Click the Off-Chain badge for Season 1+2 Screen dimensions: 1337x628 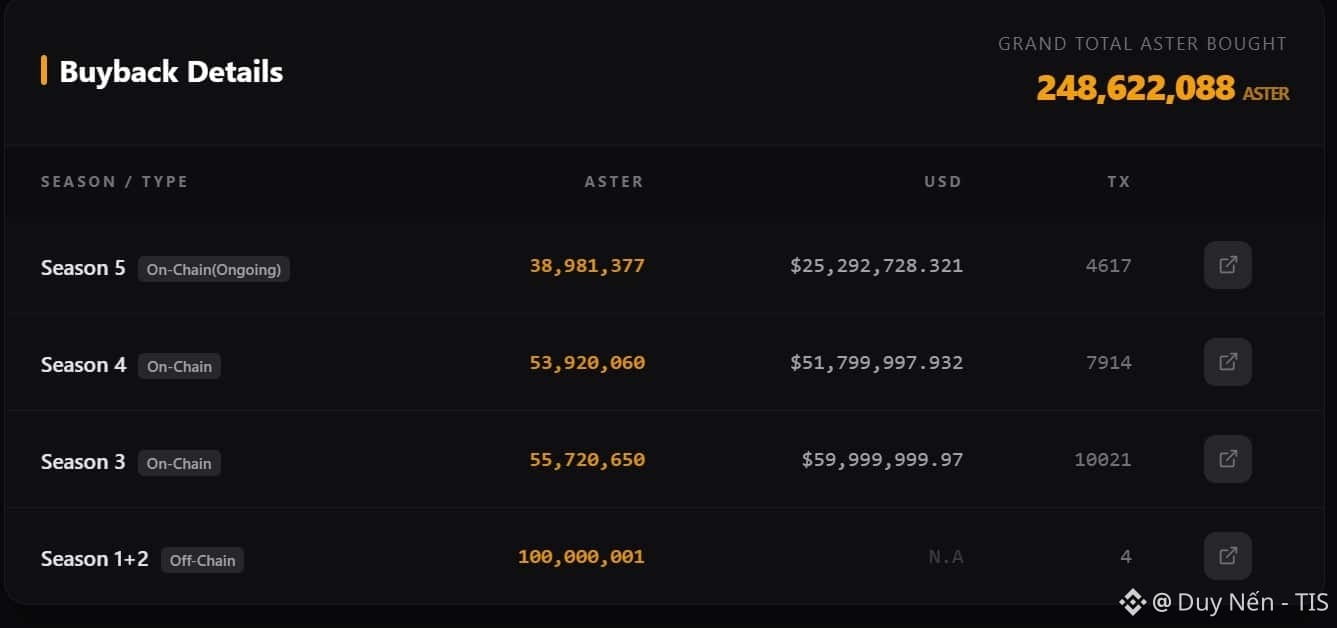pos(202,560)
